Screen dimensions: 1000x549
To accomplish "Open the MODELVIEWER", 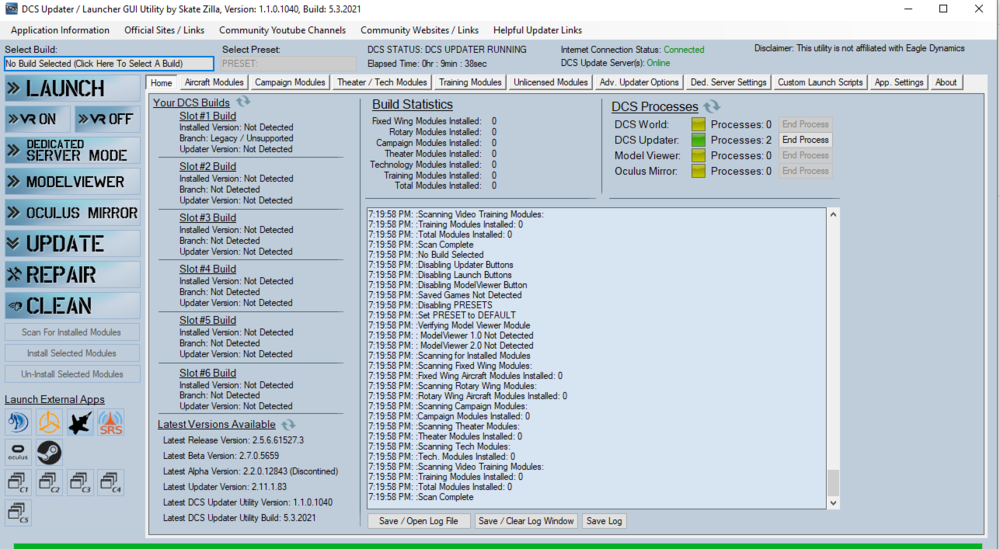I will pos(73,182).
